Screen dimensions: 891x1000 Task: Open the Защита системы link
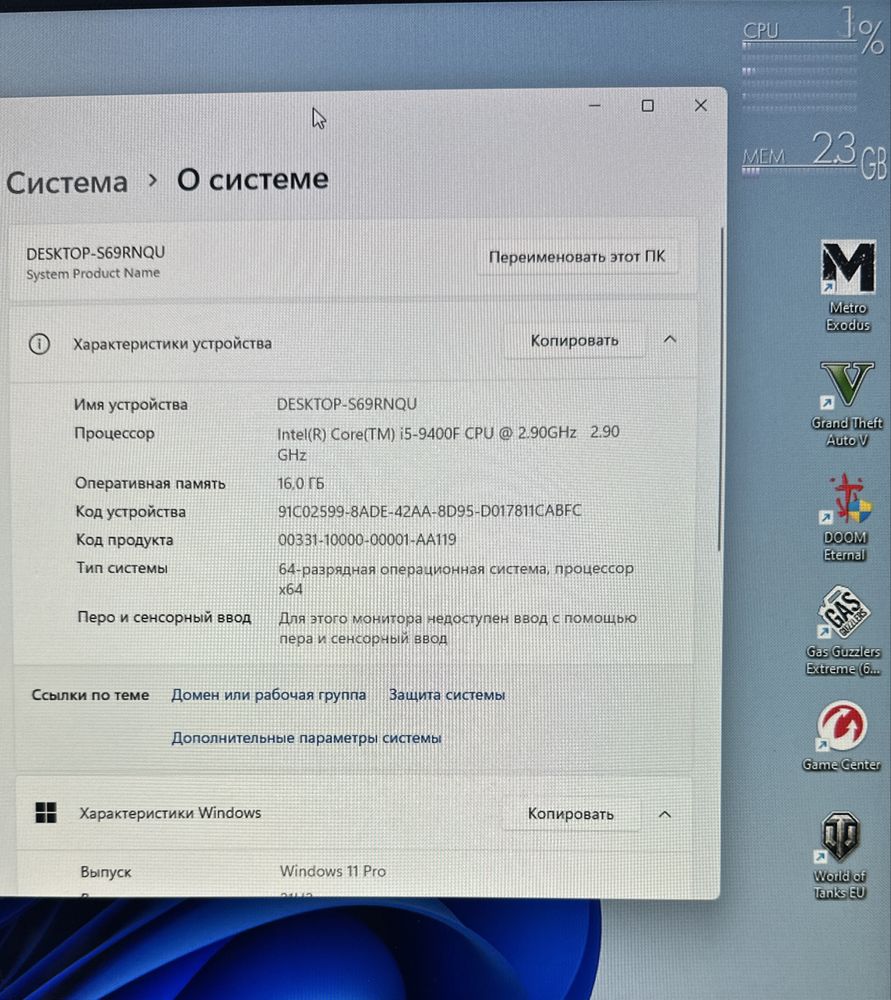pos(447,695)
